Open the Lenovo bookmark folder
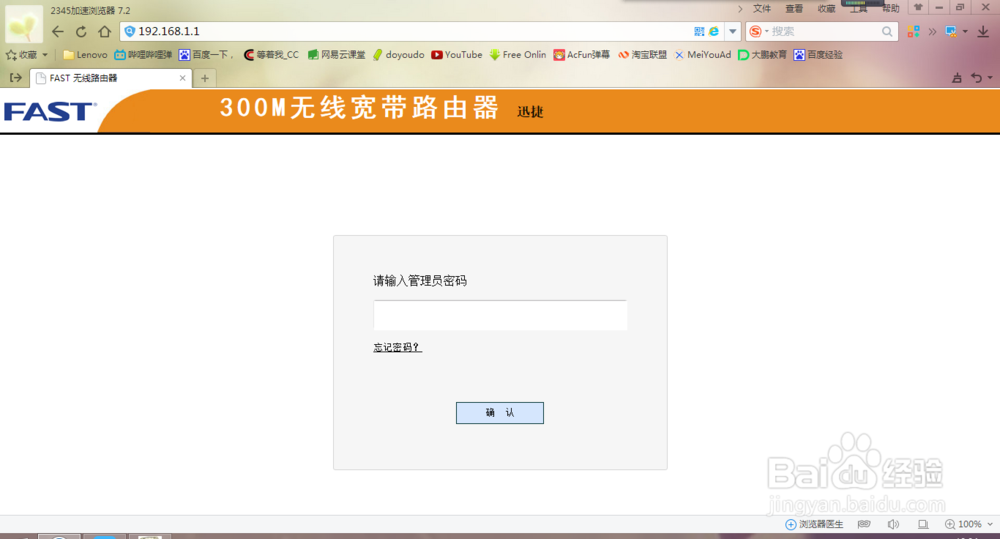This screenshot has width=1000, height=539. point(85,55)
